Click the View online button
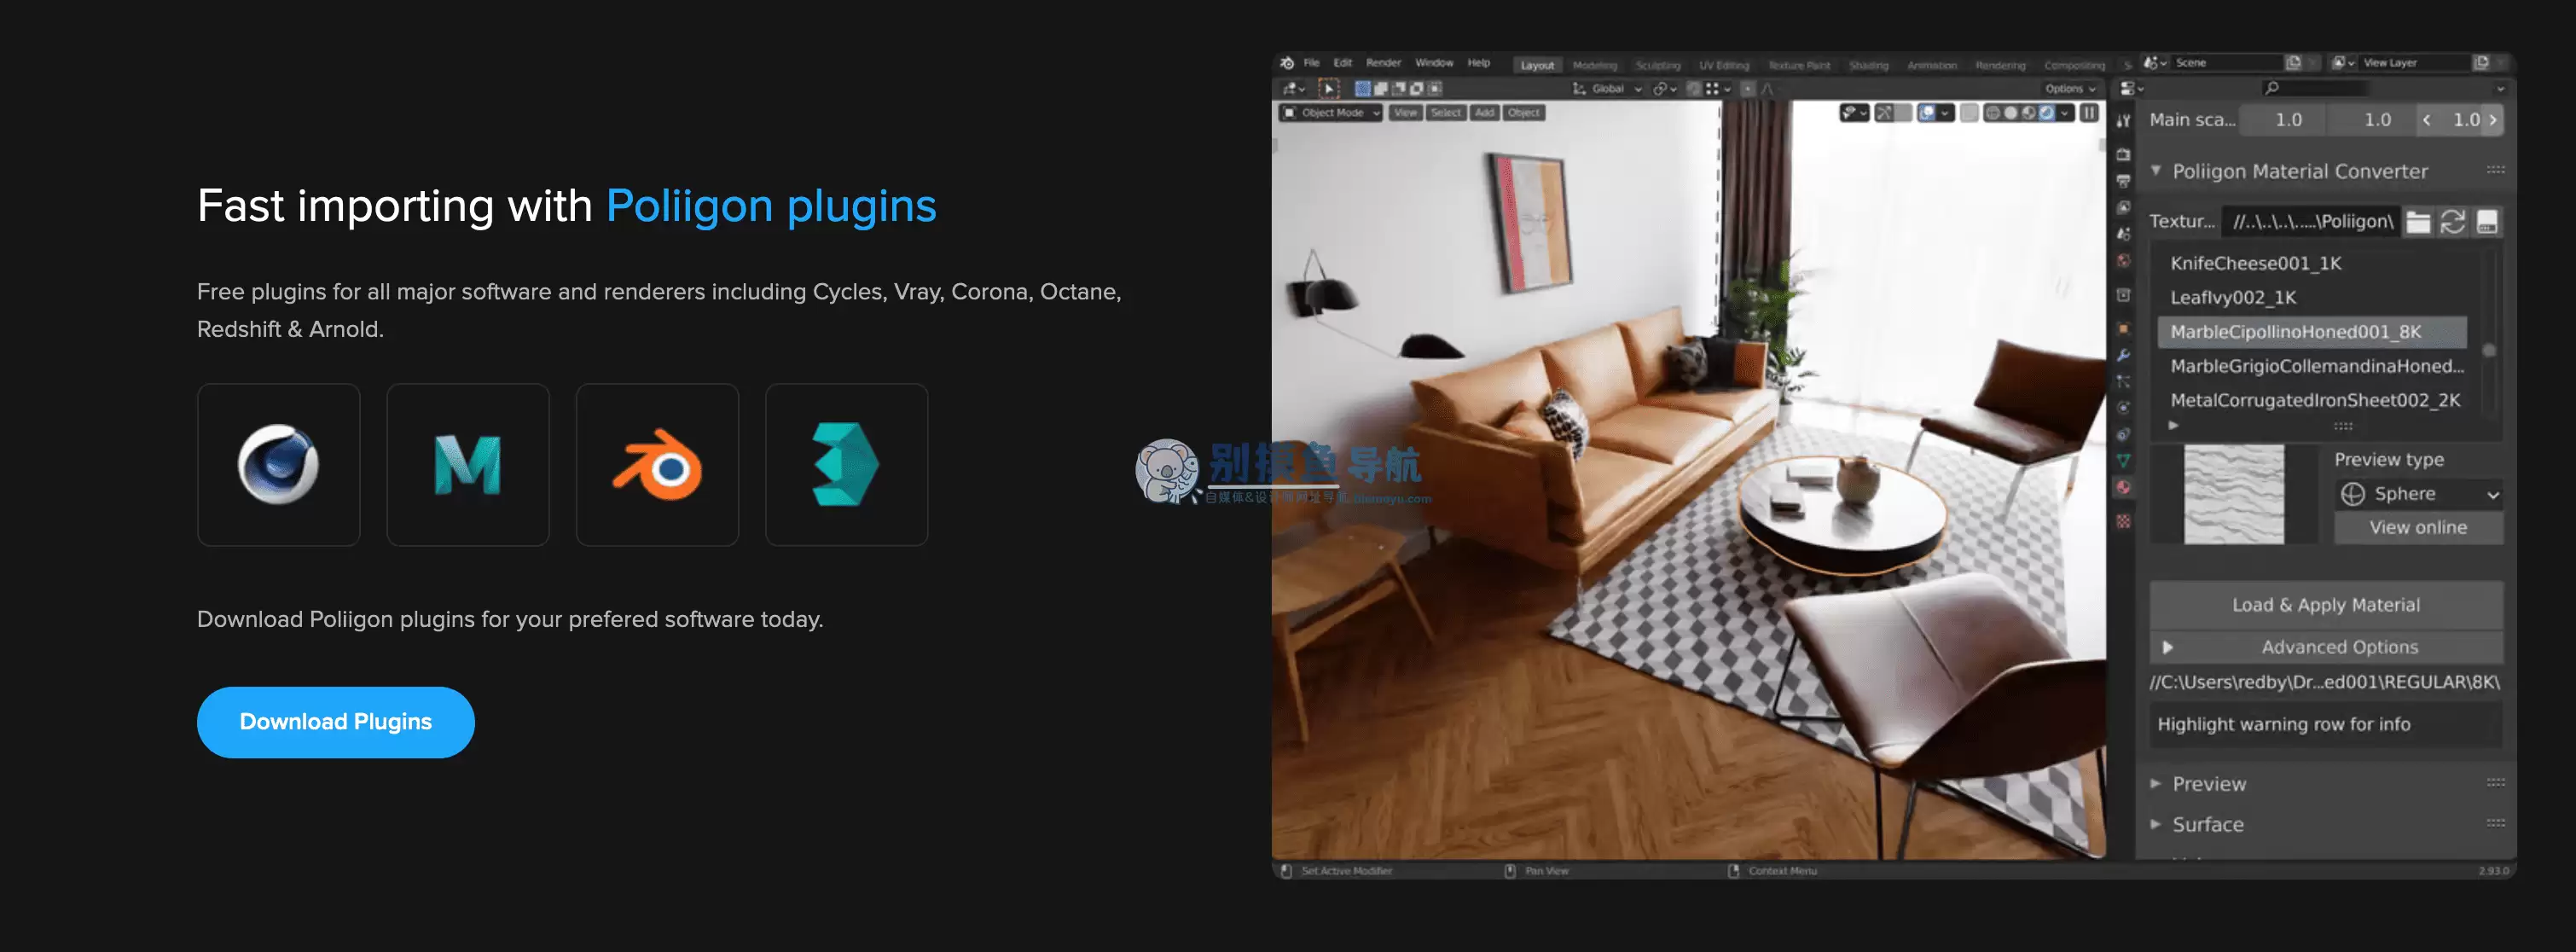 point(2418,528)
